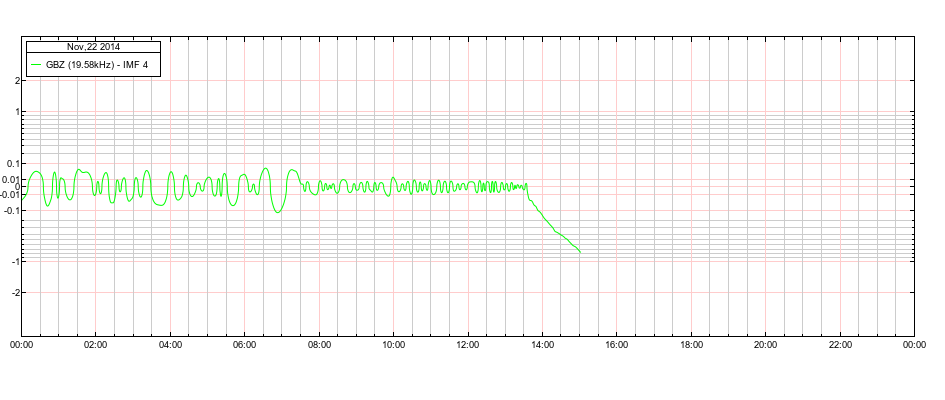
Task: Click x-axis label 04:00
Action: point(170,345)
